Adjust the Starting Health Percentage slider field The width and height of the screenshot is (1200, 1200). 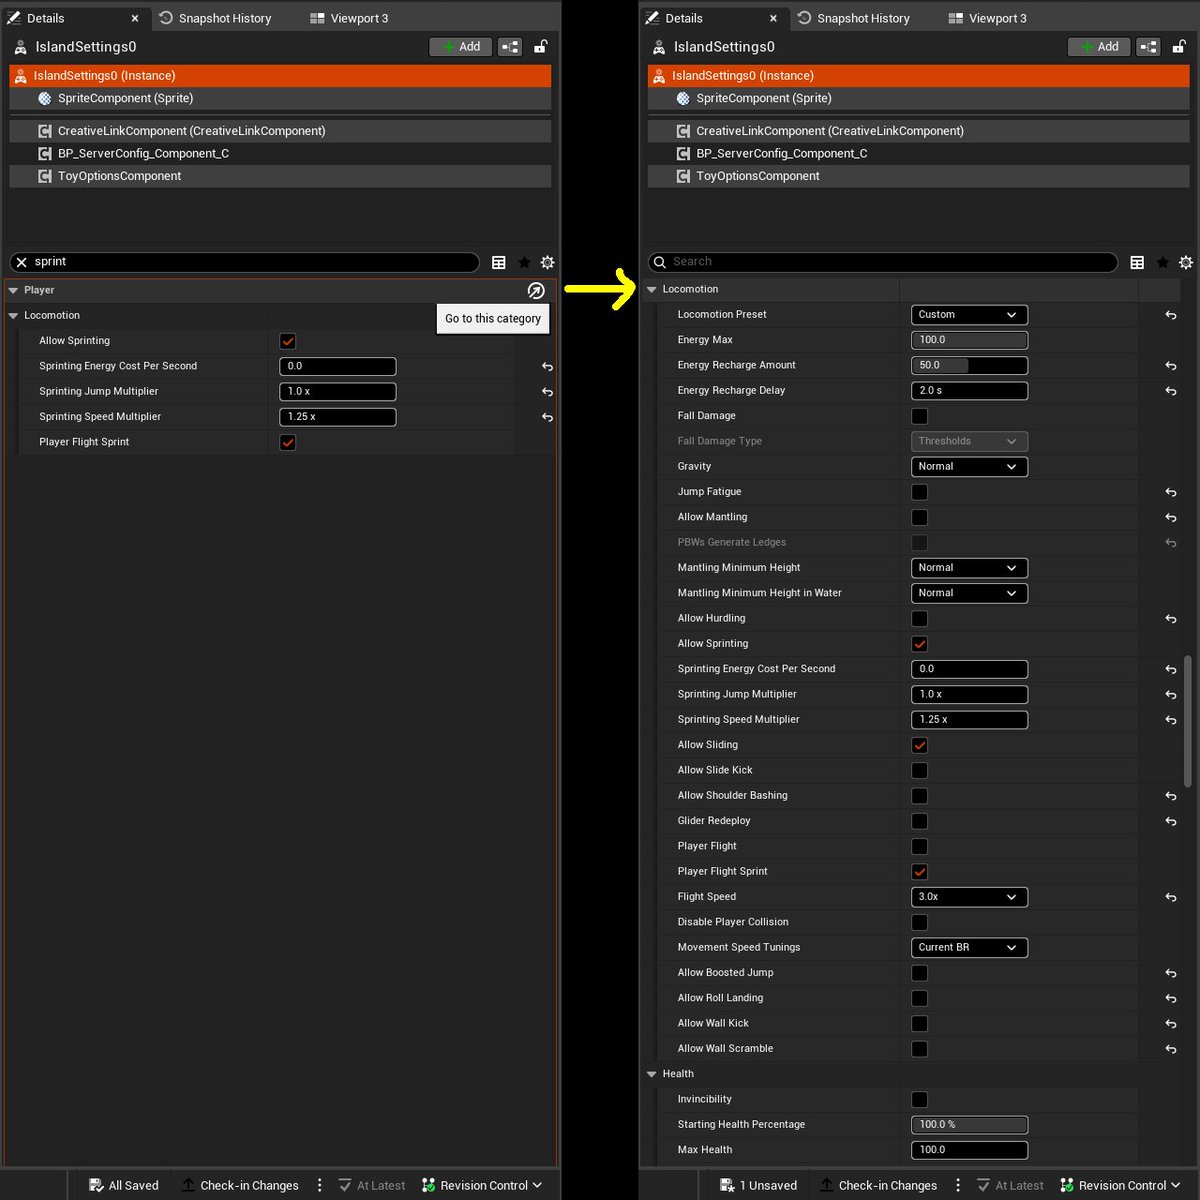(969, 1125)
